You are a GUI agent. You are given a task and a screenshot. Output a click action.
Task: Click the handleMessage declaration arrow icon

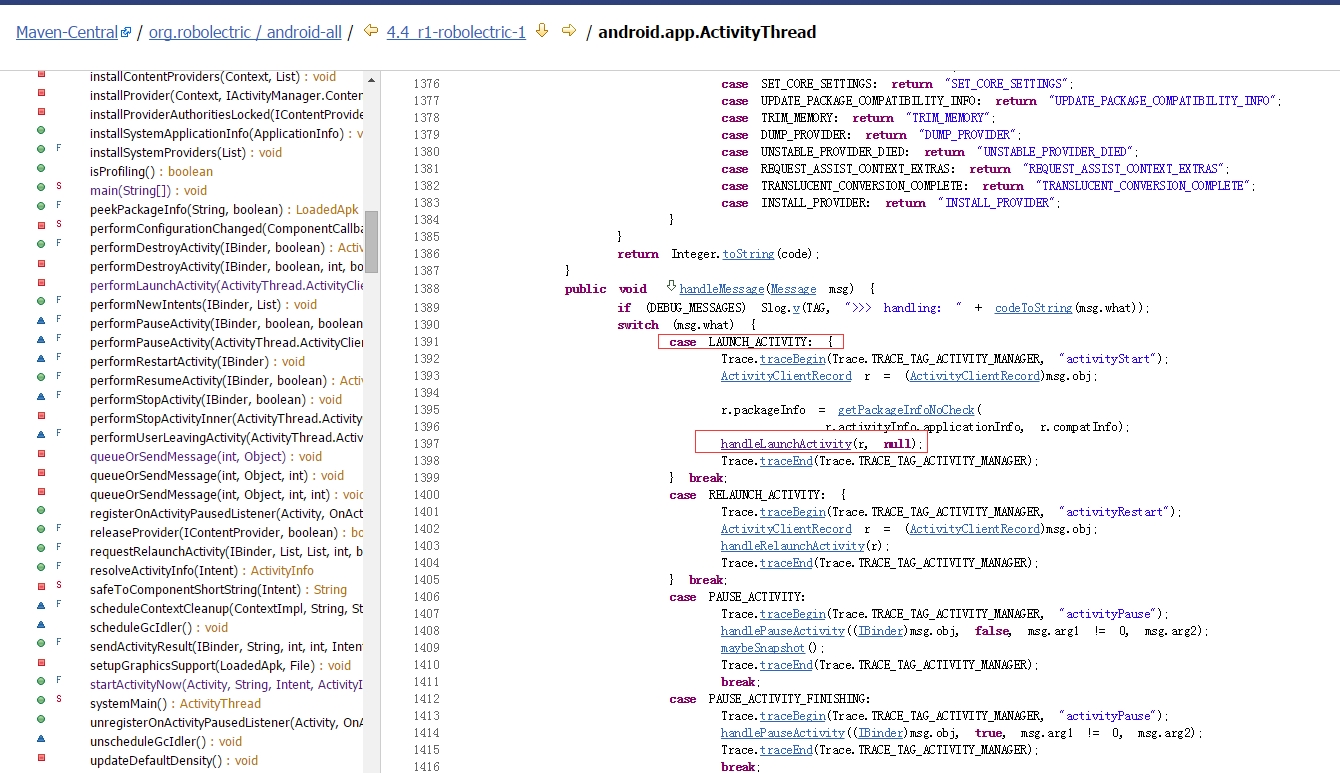pos(671,287)
